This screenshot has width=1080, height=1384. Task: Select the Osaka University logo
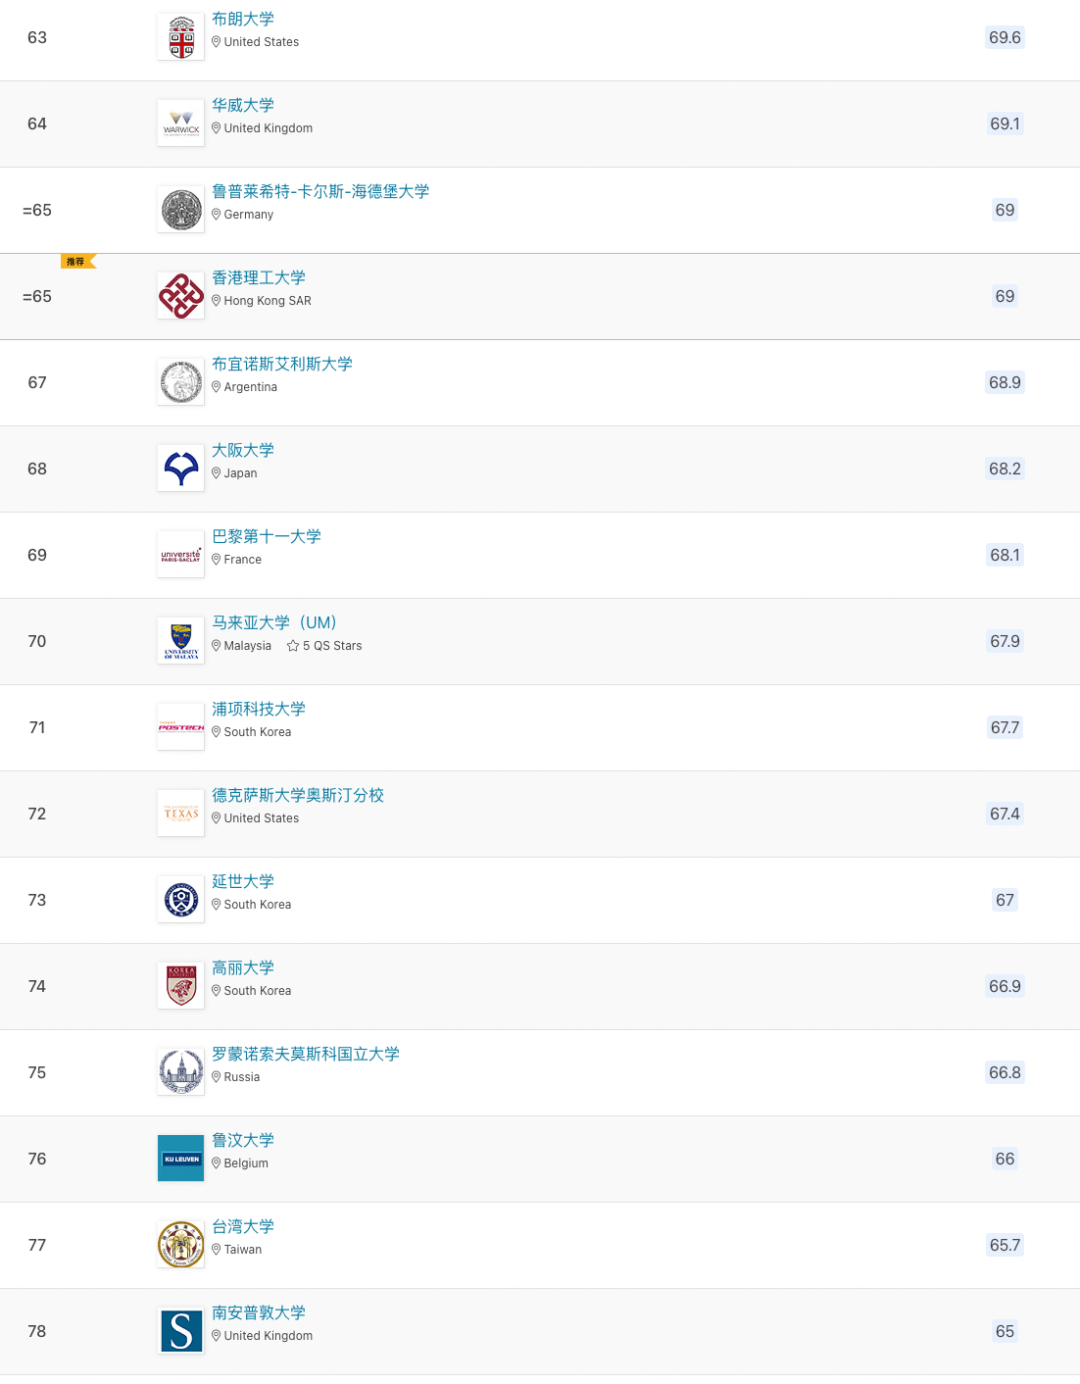[180, 467]
